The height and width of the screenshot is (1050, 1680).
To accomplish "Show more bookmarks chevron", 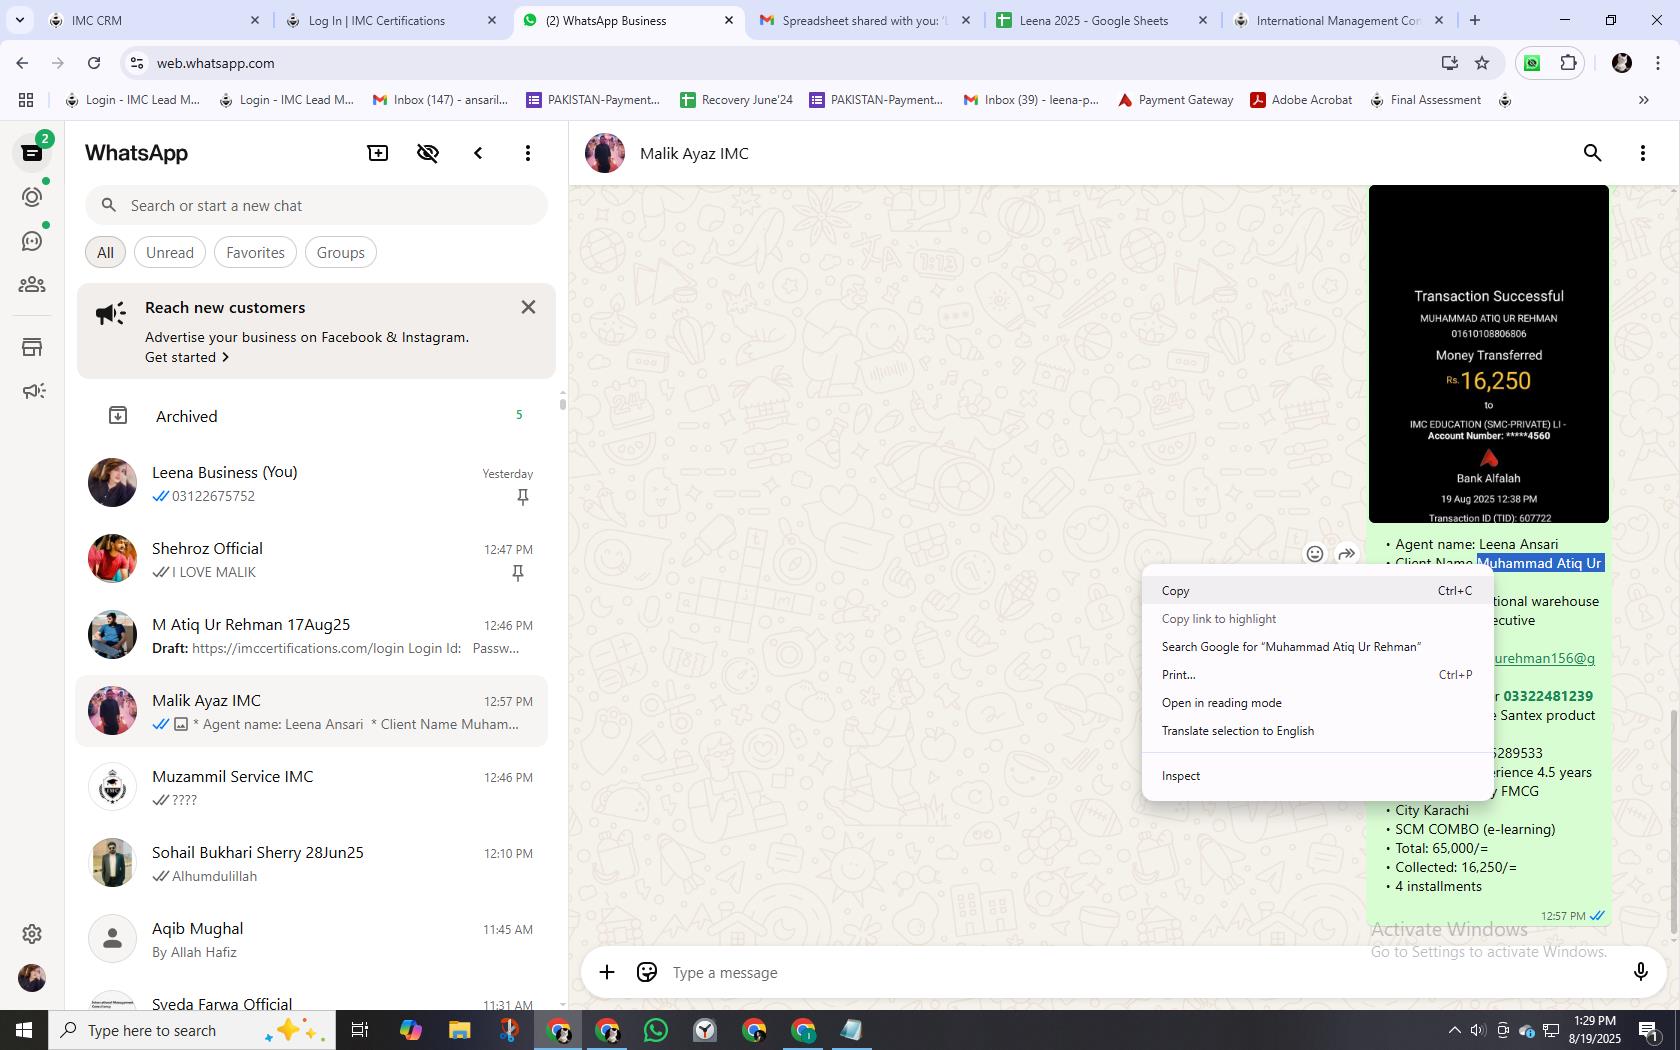I will (x=1643, y=100).
